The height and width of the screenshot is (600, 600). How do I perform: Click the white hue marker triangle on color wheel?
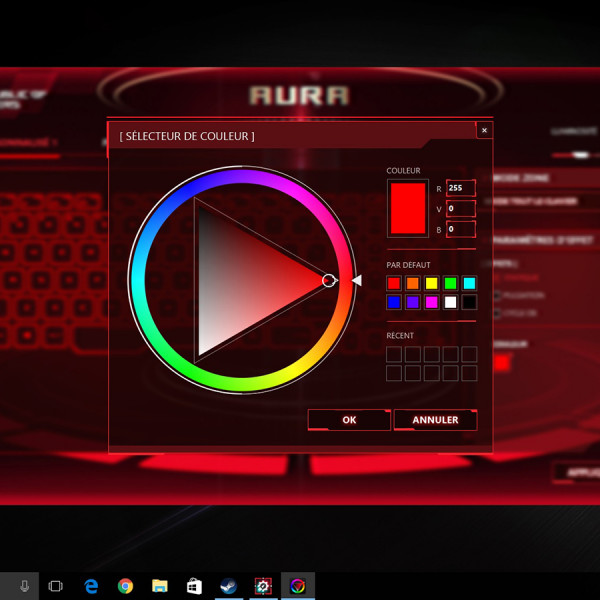tap(357, 281)
